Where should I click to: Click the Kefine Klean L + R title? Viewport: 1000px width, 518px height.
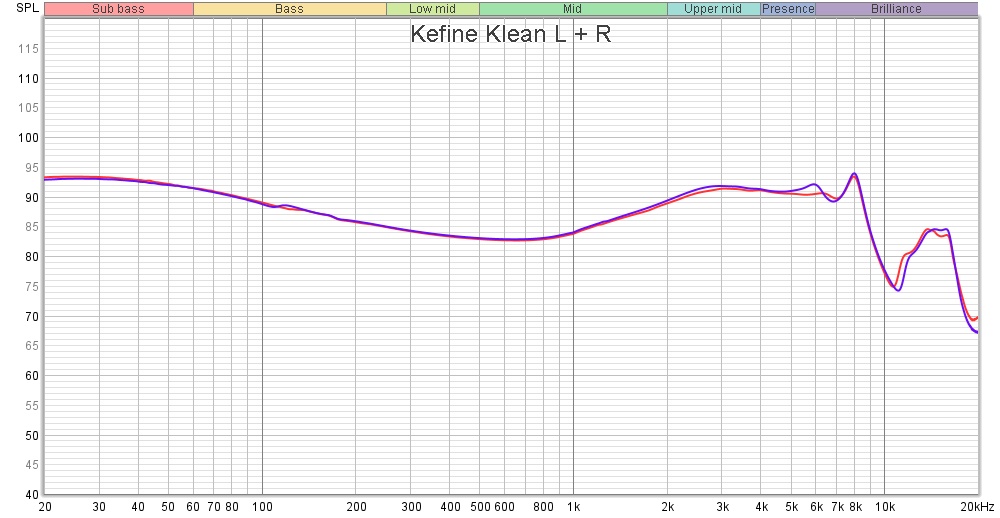click(510, 34)
